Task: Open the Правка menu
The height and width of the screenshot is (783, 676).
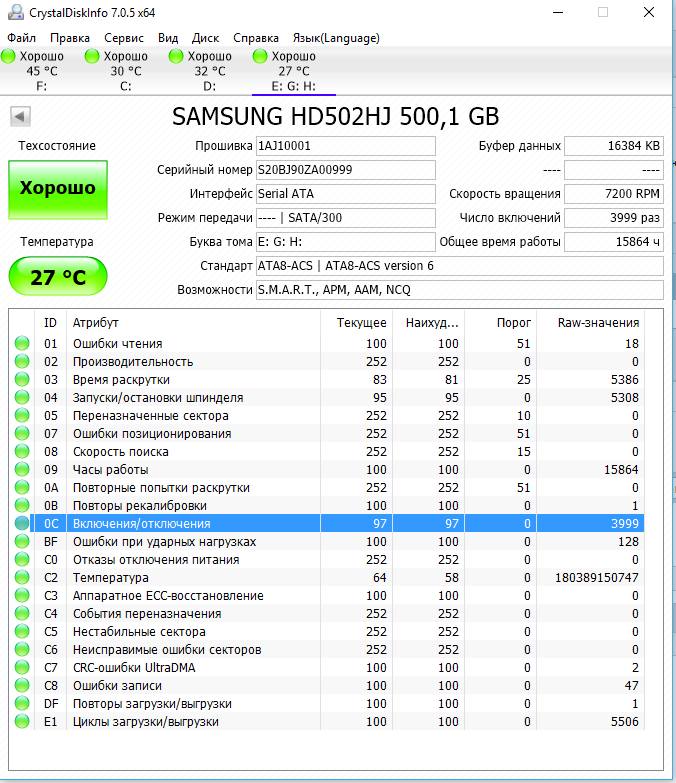Action: coord(70,38)
